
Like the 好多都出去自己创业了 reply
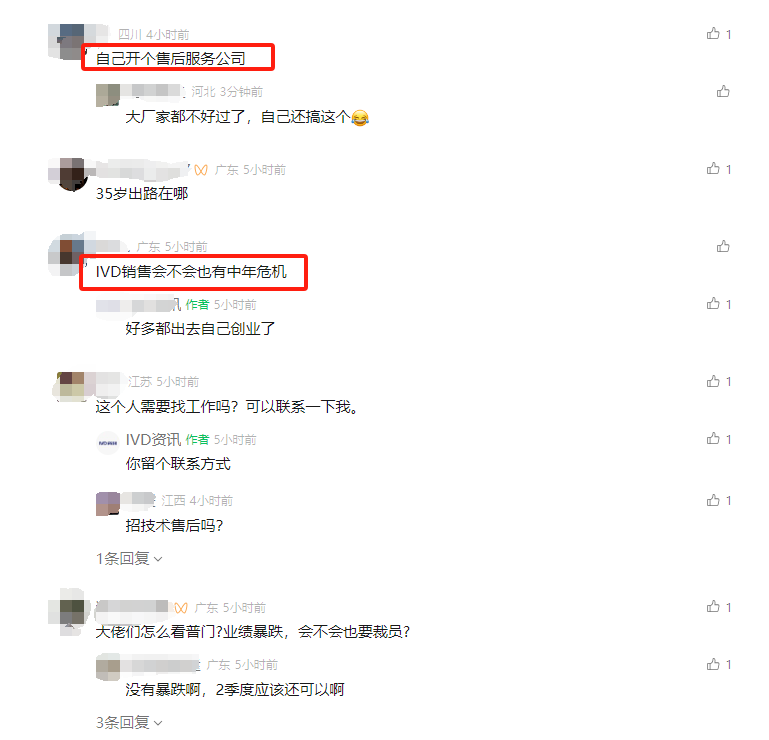click(x=713, y=304)
